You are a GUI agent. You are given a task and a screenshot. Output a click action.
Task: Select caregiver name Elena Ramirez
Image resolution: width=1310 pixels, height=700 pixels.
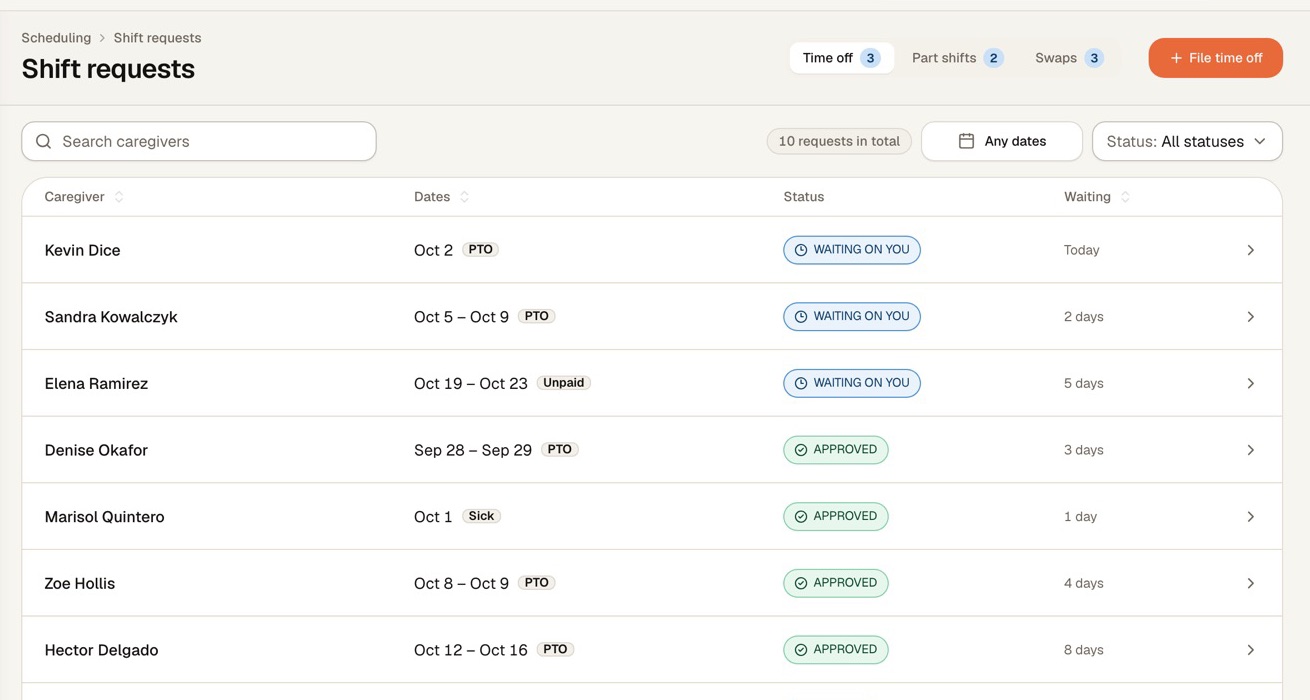click(96, 383)
